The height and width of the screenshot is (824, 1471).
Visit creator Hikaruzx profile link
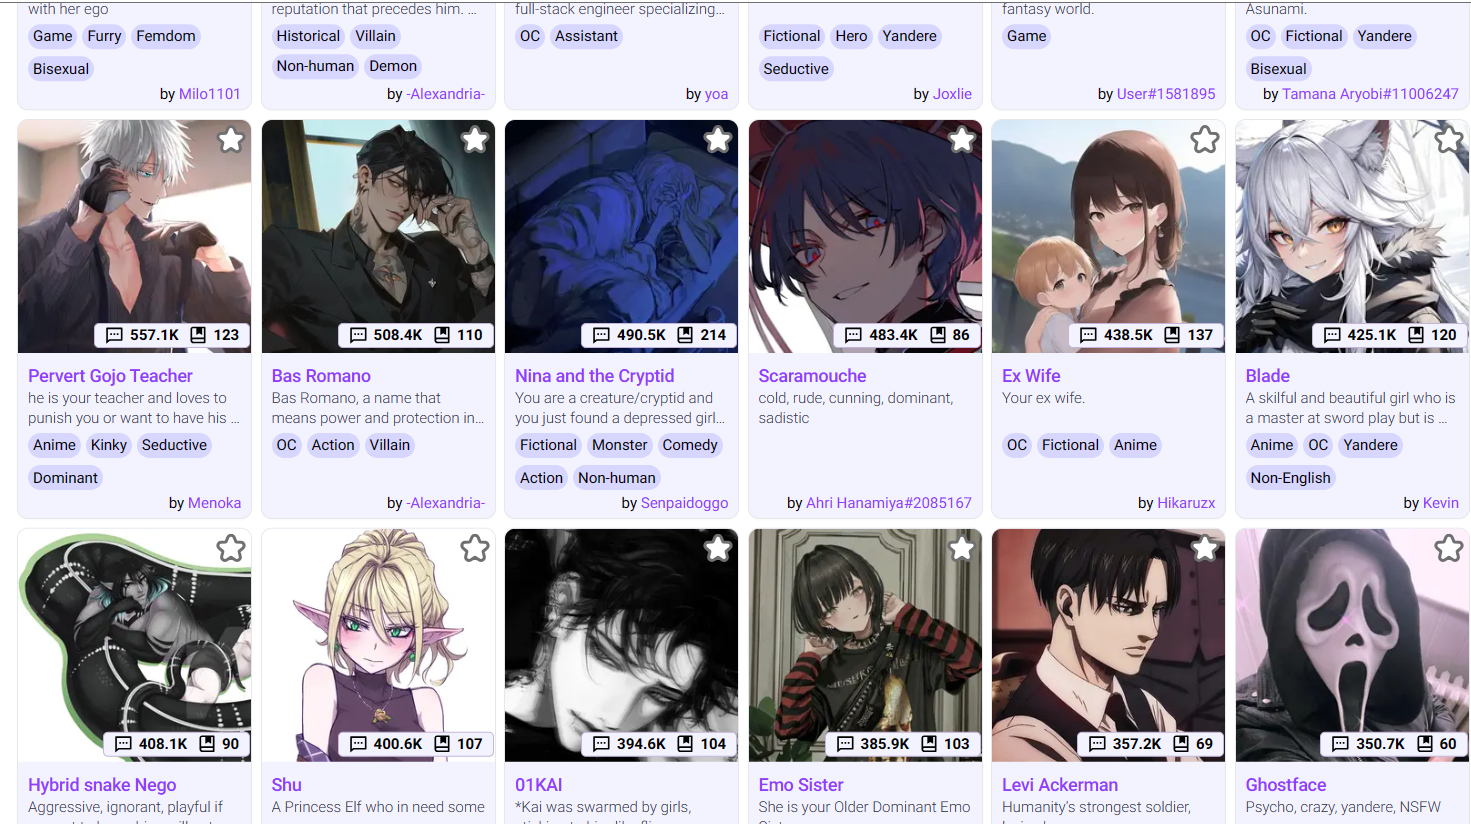click(1186, 503)
